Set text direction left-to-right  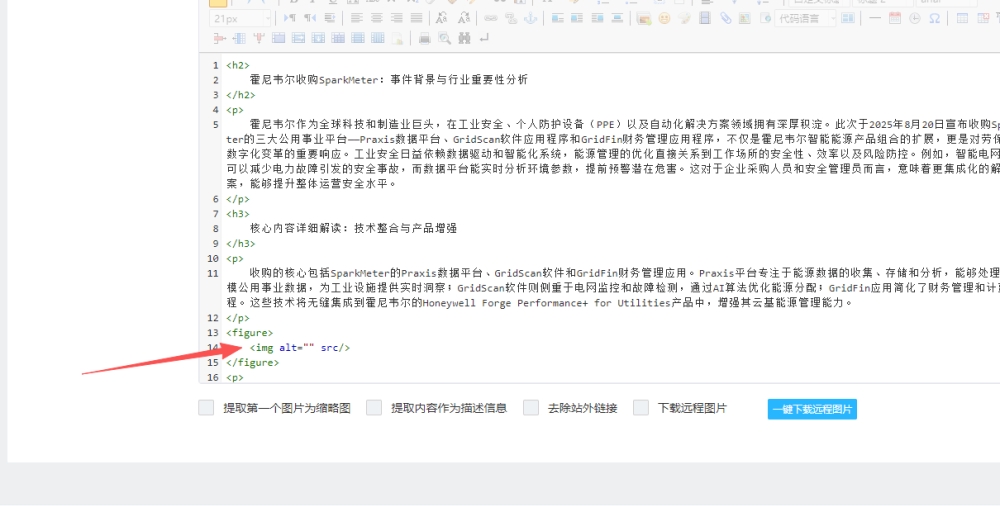290,18
